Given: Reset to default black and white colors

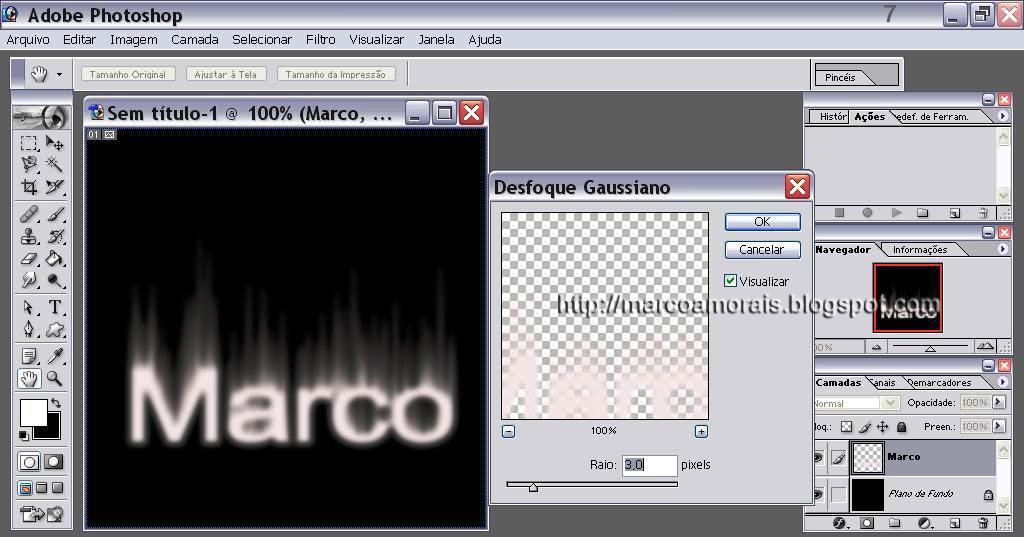Looking at the screenshot, I should pyautogui.click(x=24, y=435).
